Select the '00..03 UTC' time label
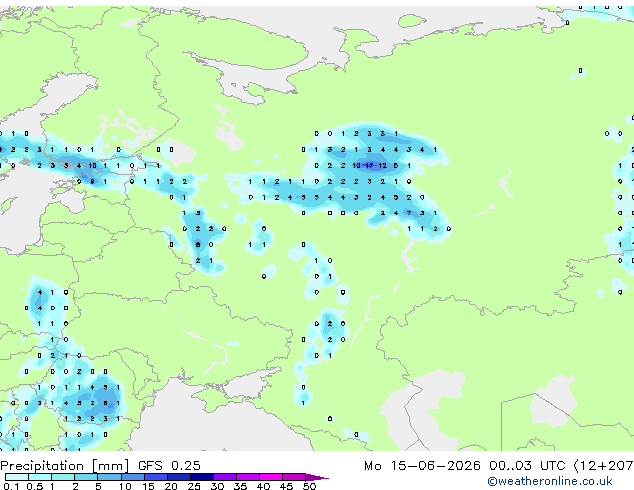The width and height of the screenshot is (634, 490). (527, 466)
